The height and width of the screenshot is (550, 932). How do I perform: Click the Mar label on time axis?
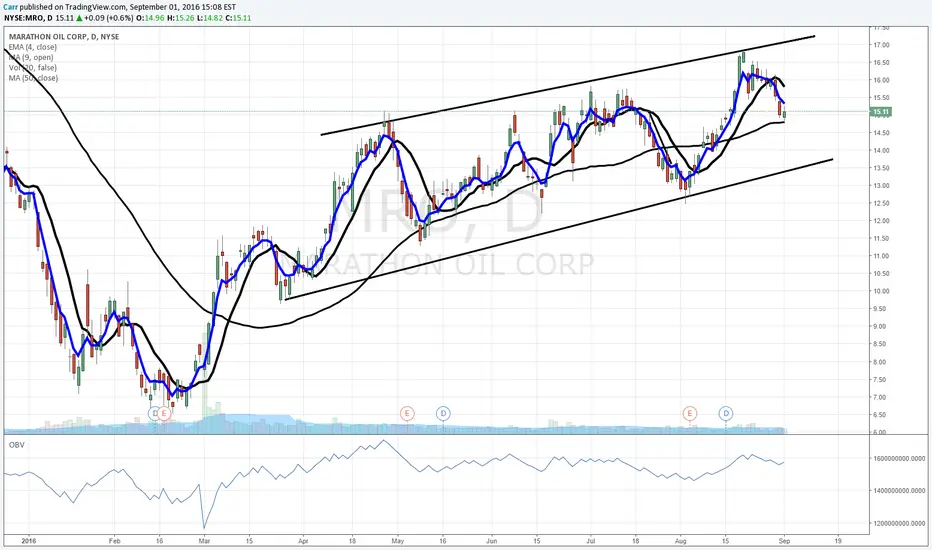pos(204,541)
